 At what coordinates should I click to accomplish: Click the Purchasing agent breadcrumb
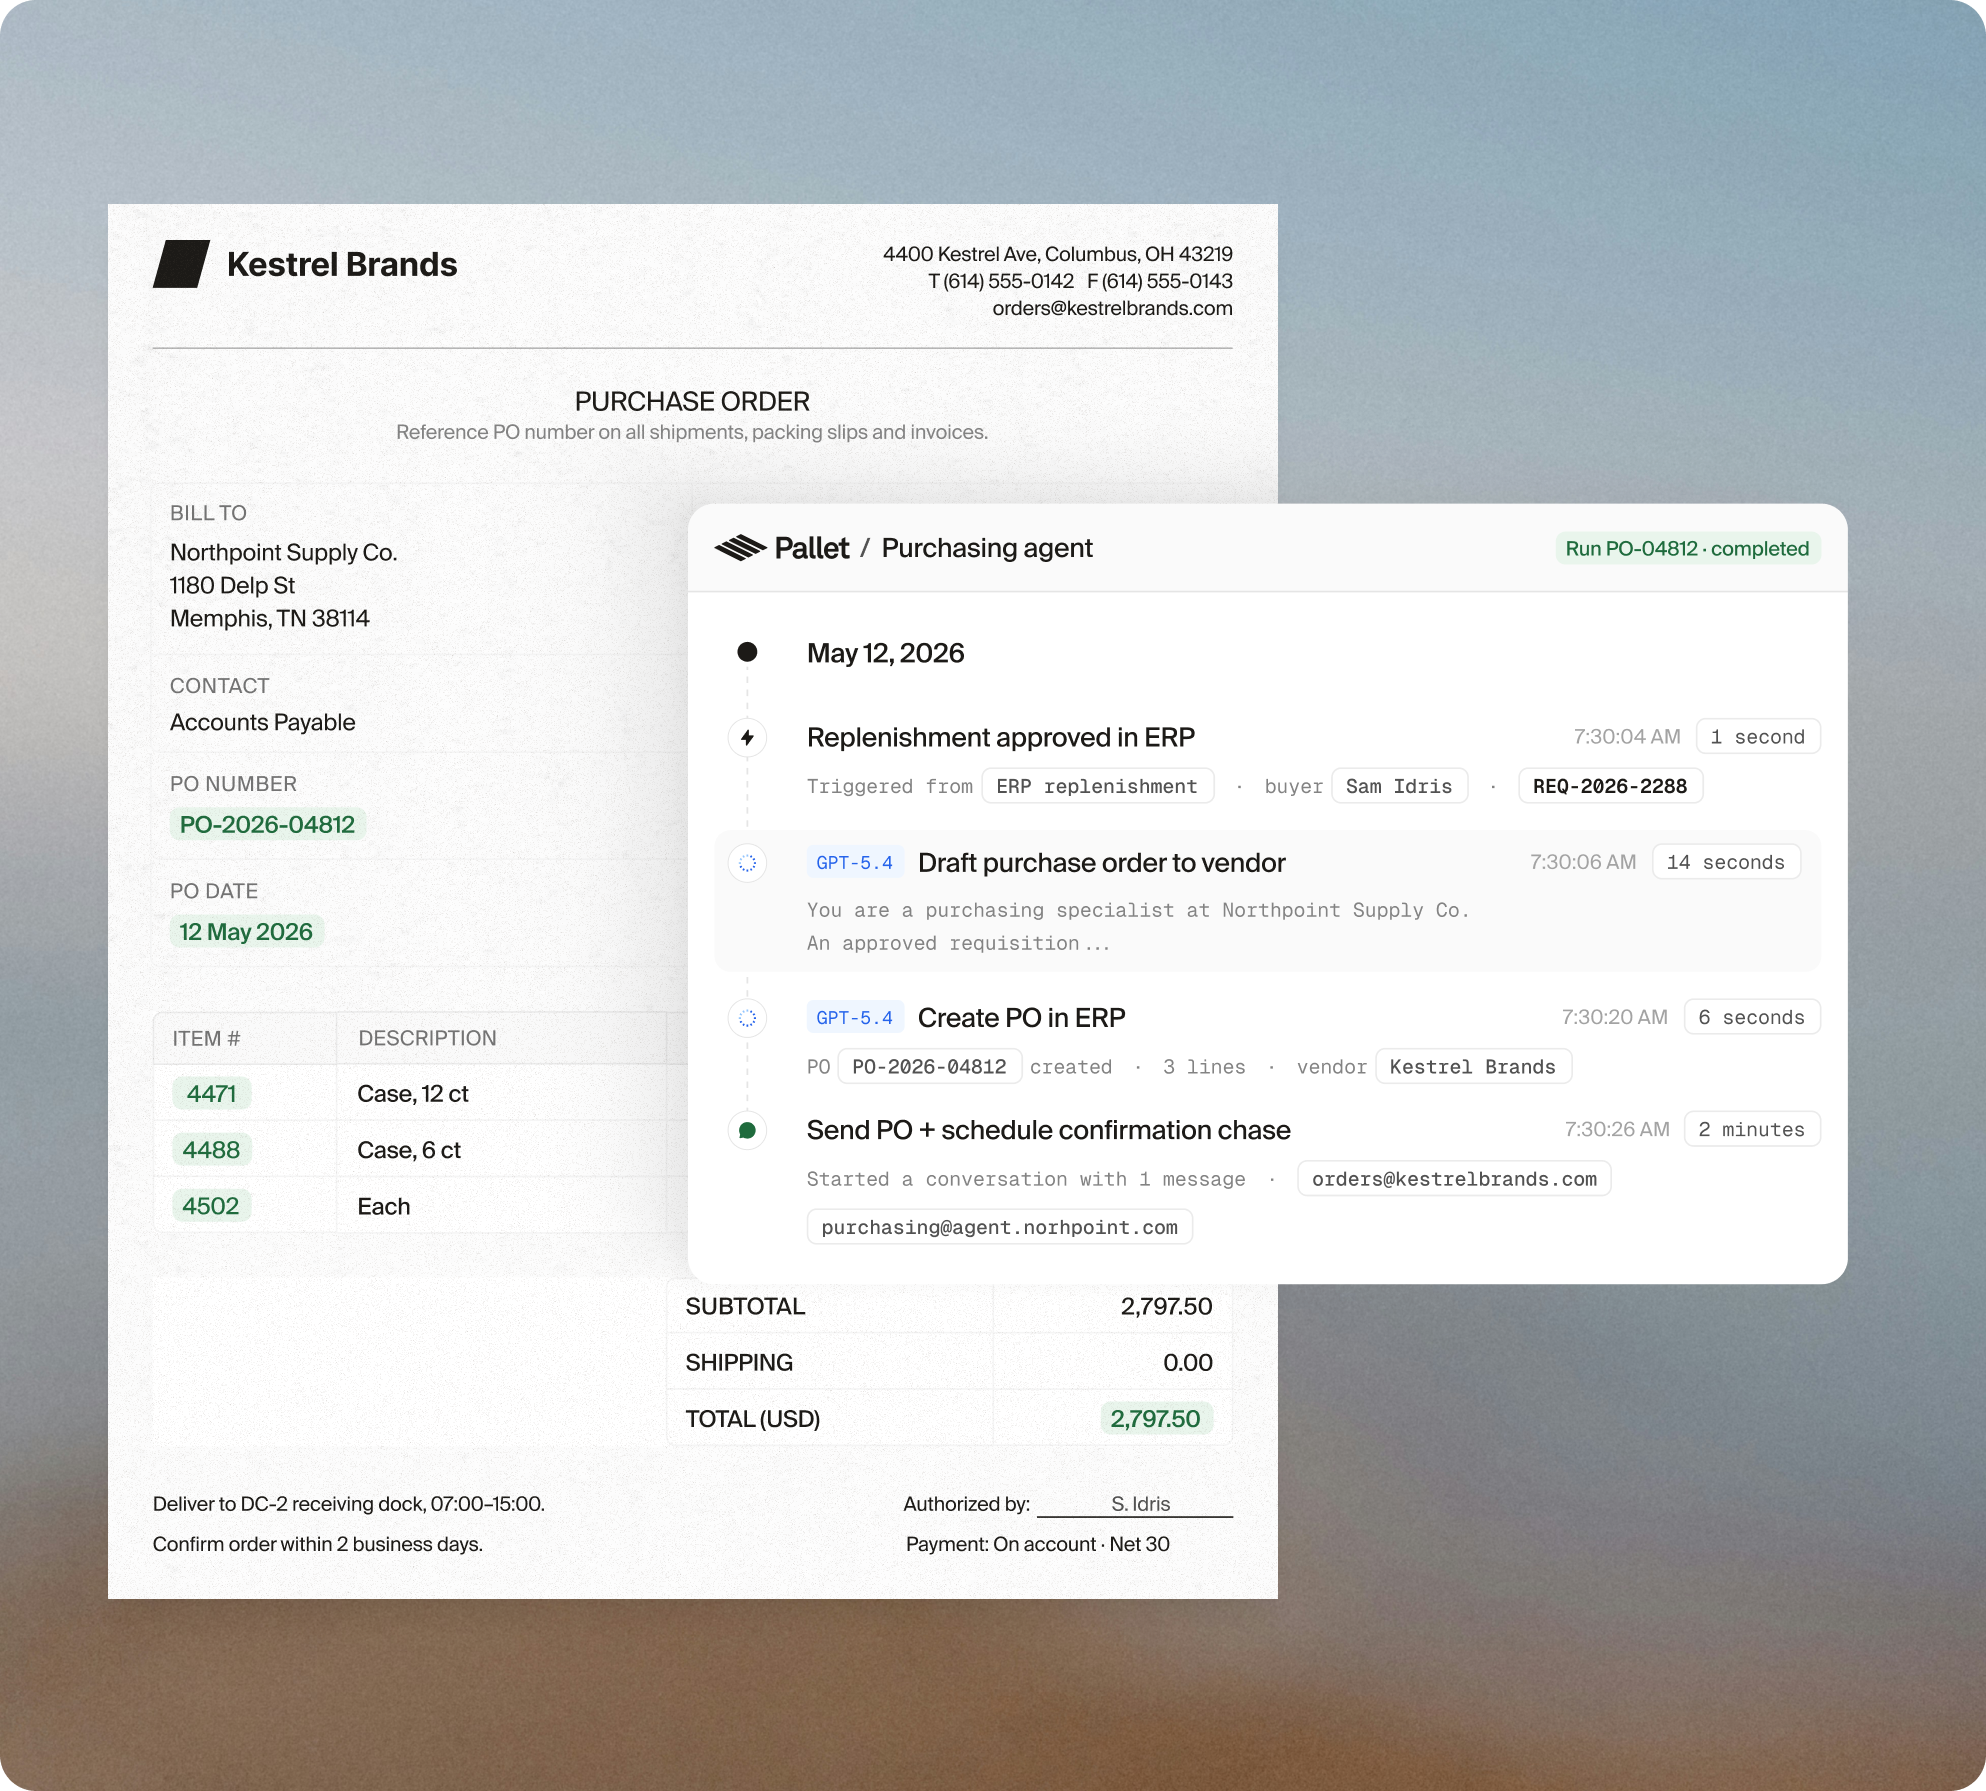(x=987, y=548)
